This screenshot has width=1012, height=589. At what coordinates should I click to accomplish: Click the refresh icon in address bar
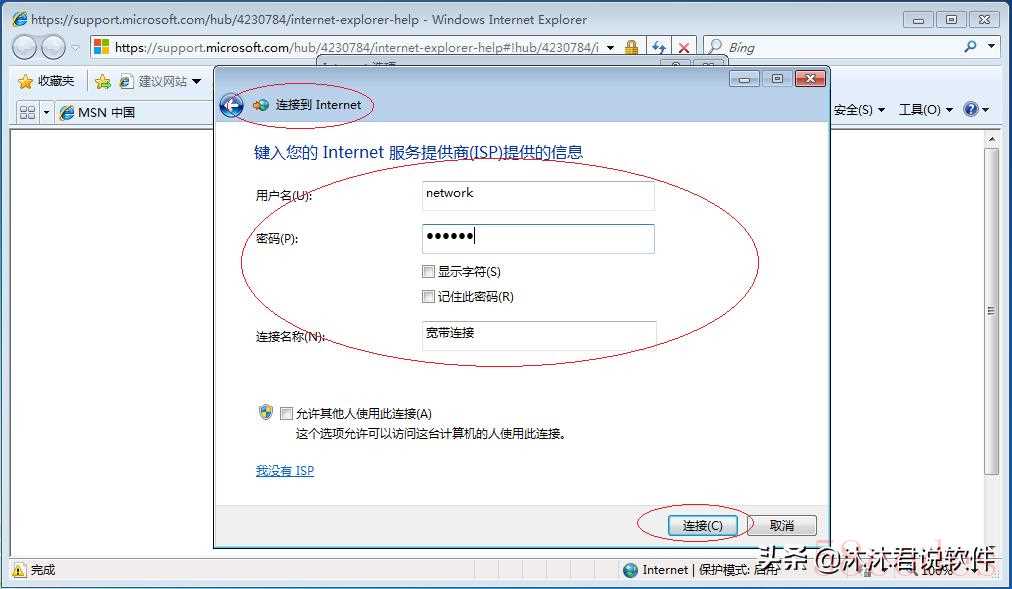pos(658,48)
